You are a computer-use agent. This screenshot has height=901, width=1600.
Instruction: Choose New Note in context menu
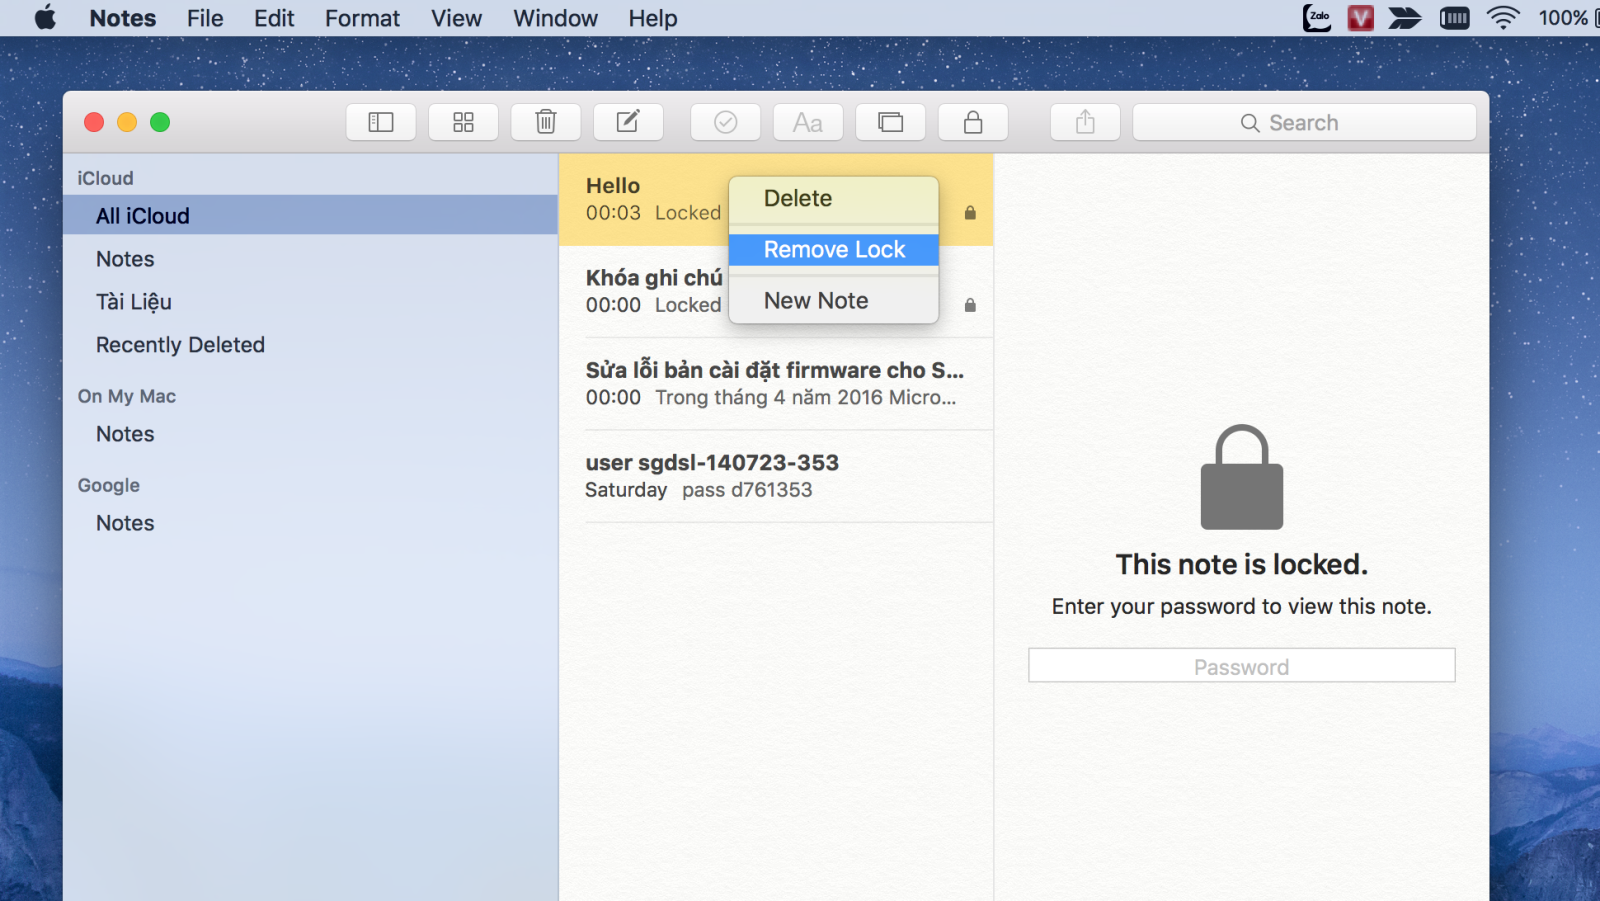[x=834, y=300]
